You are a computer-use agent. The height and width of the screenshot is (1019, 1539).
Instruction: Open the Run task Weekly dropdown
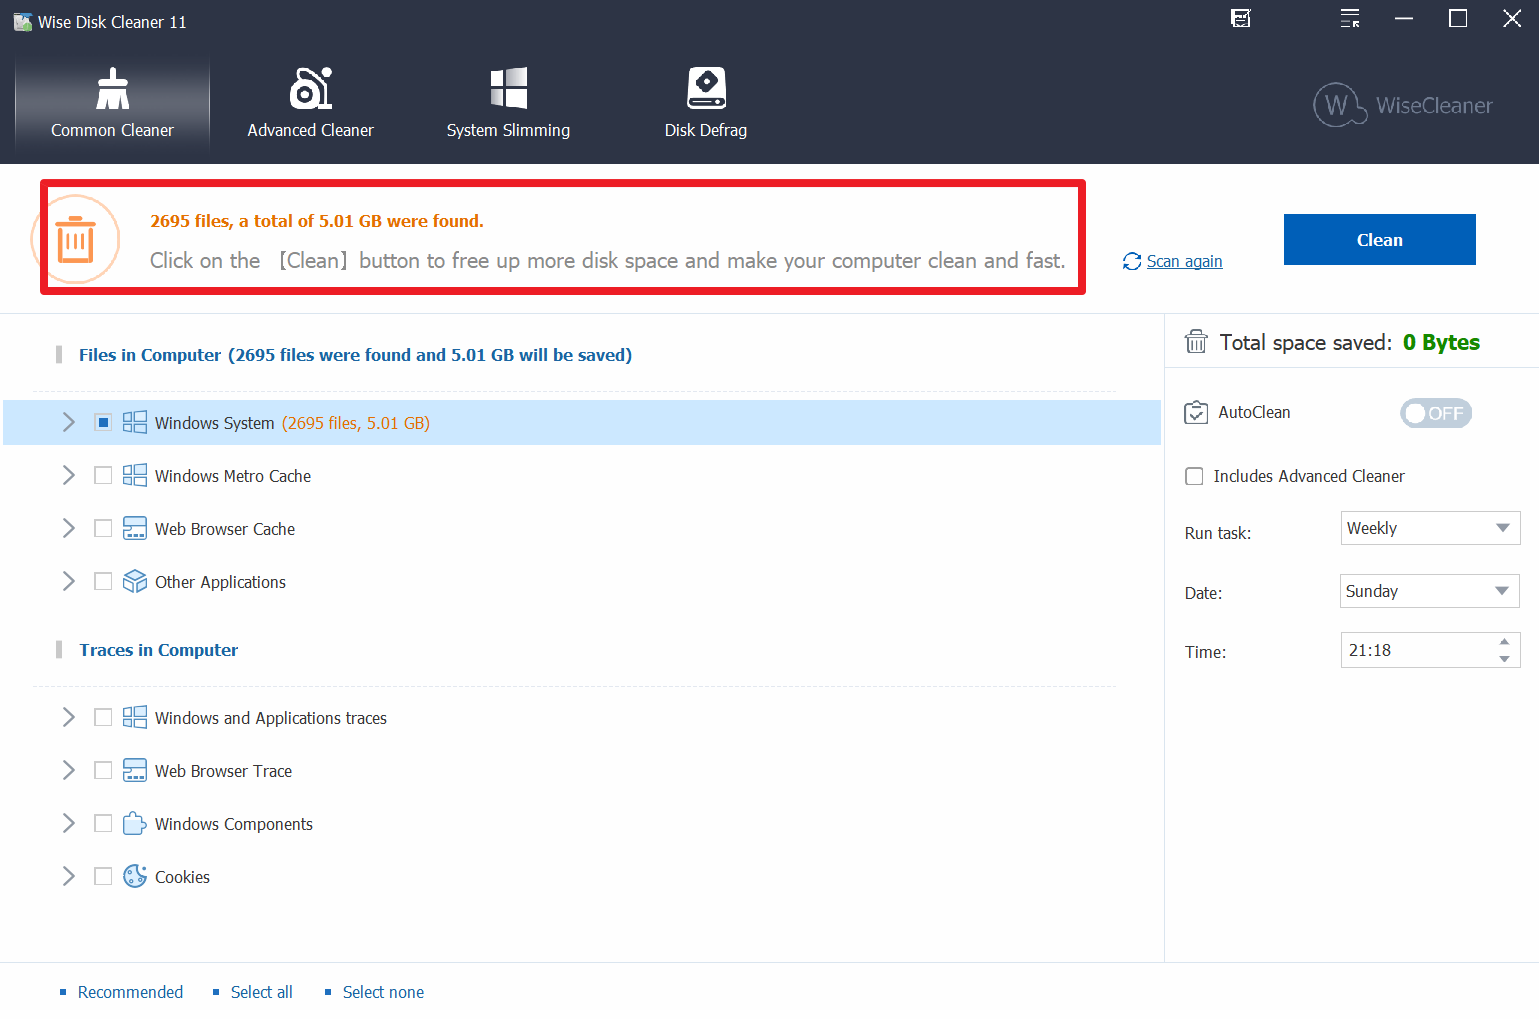pyautogui.click(x=1430, y=528)
